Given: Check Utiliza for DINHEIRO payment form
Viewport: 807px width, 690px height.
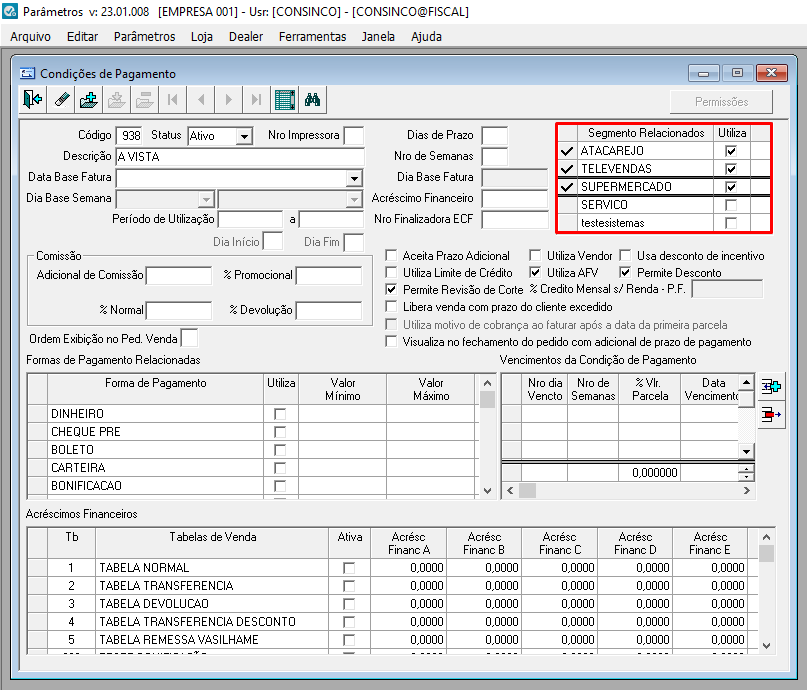Looking at the screenshot, I should pyautogui.click(x=280, y=414).
